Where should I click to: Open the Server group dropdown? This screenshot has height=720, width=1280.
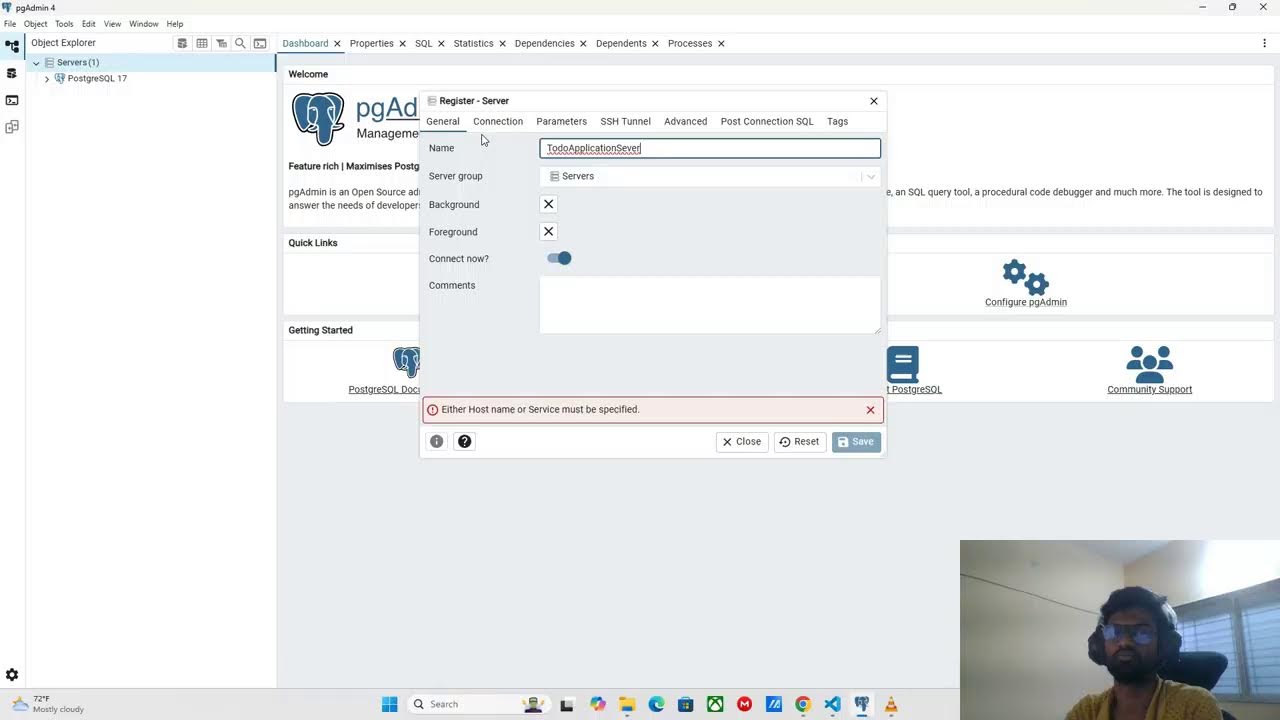[x=710, y=176]
